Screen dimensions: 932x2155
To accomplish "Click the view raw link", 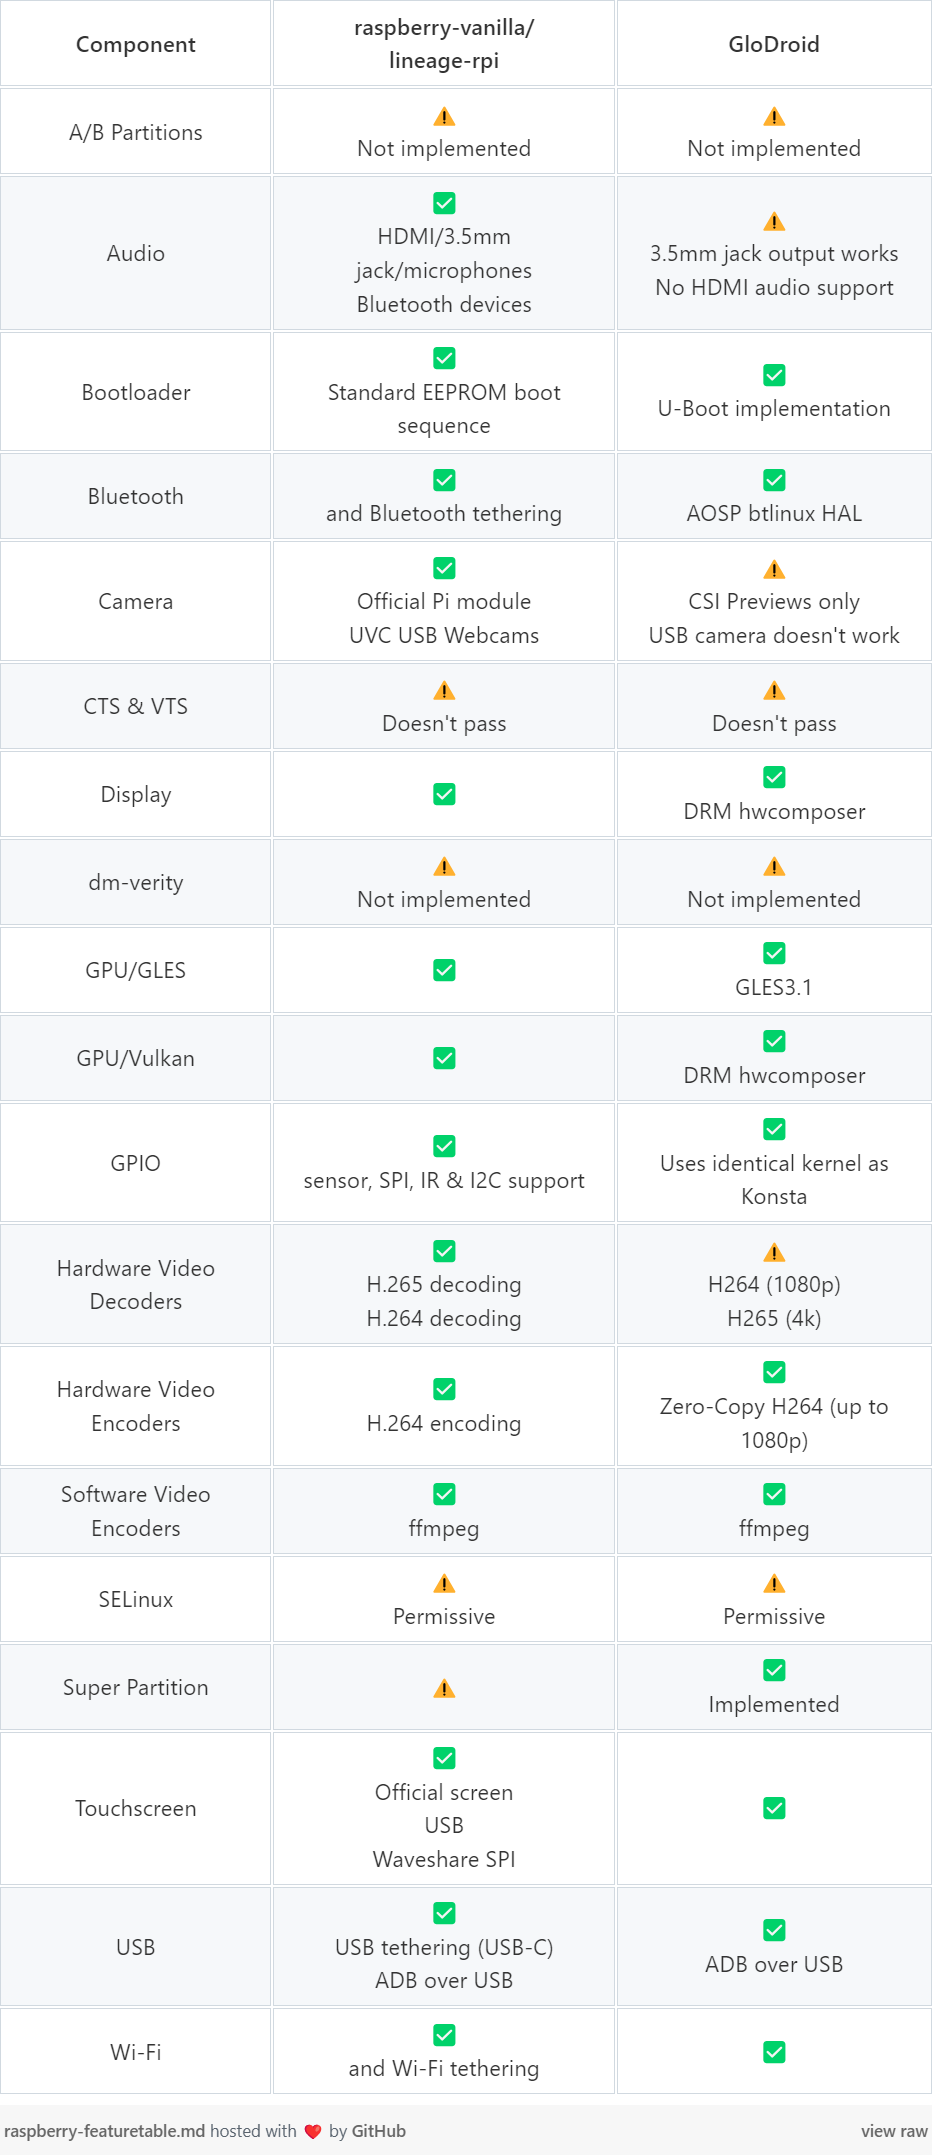I will (894, 2131).
